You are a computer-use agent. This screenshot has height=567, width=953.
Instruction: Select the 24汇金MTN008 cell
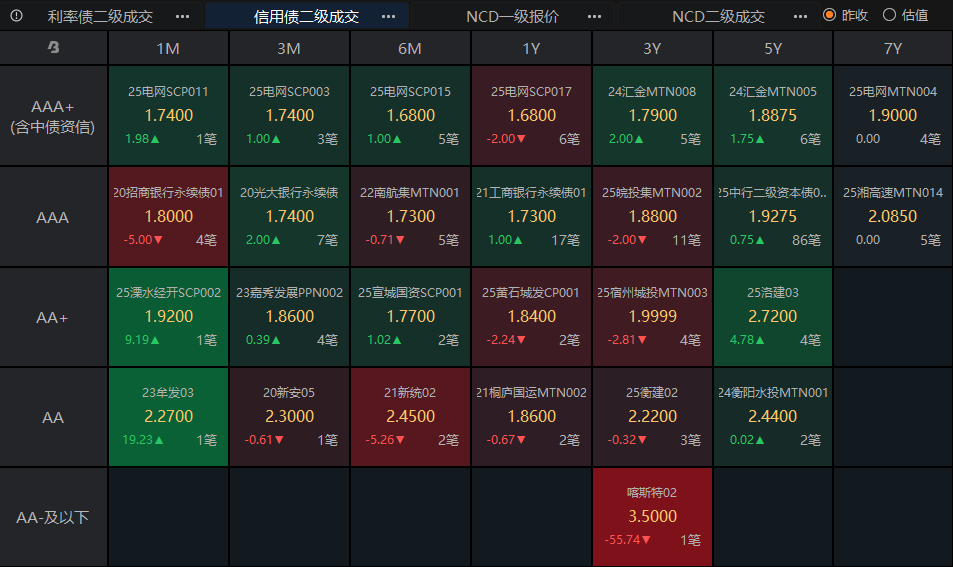652,115
